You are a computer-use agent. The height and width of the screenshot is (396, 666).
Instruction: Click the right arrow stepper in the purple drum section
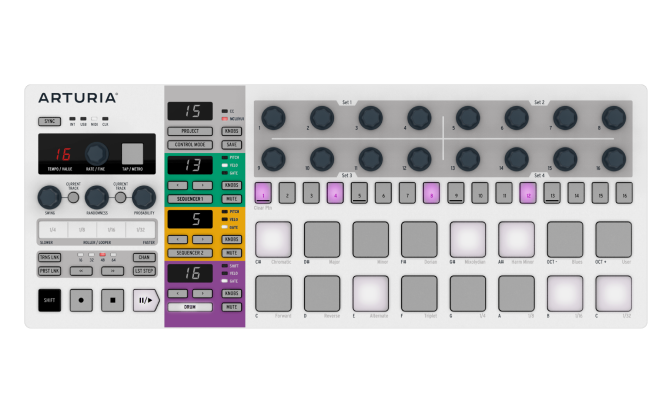tap(202, 294)
